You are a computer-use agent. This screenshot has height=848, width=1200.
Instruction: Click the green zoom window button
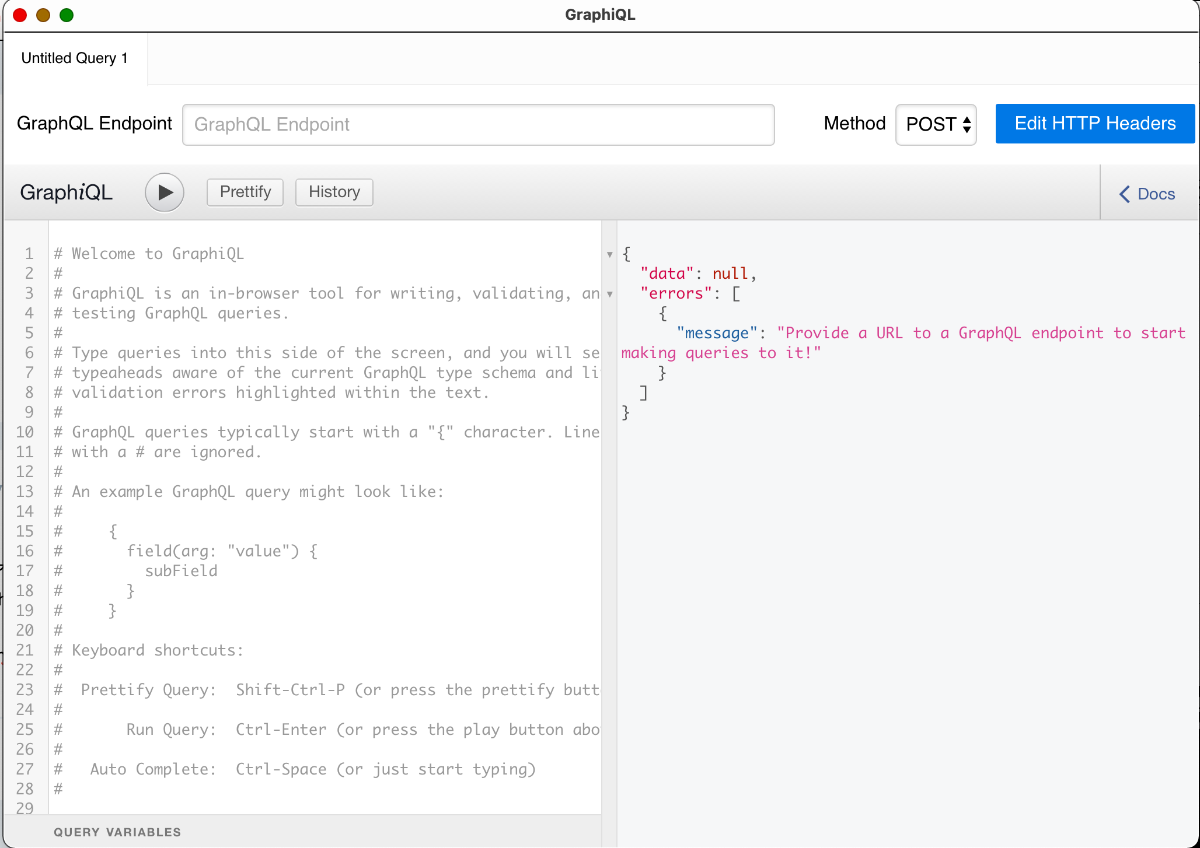click(x=67, y=15)
